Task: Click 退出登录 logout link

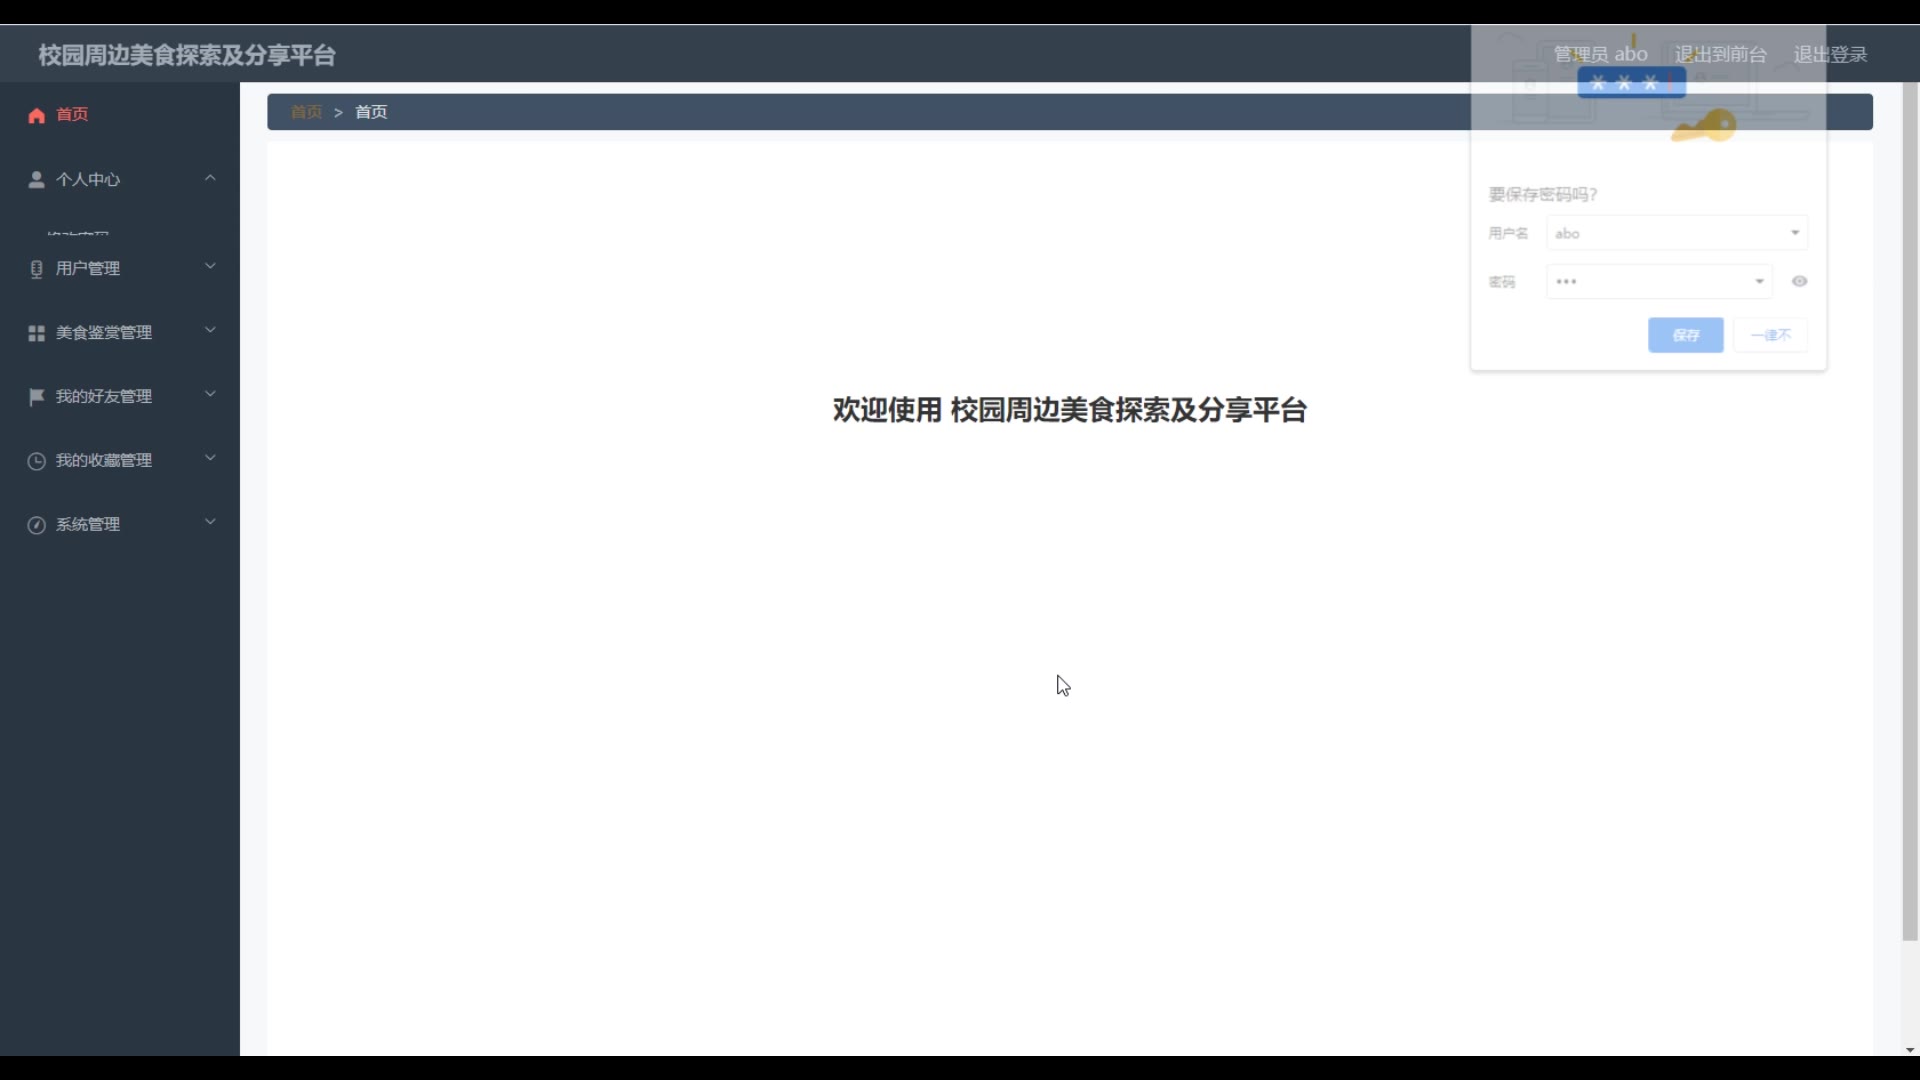Action: (1830, 55)
